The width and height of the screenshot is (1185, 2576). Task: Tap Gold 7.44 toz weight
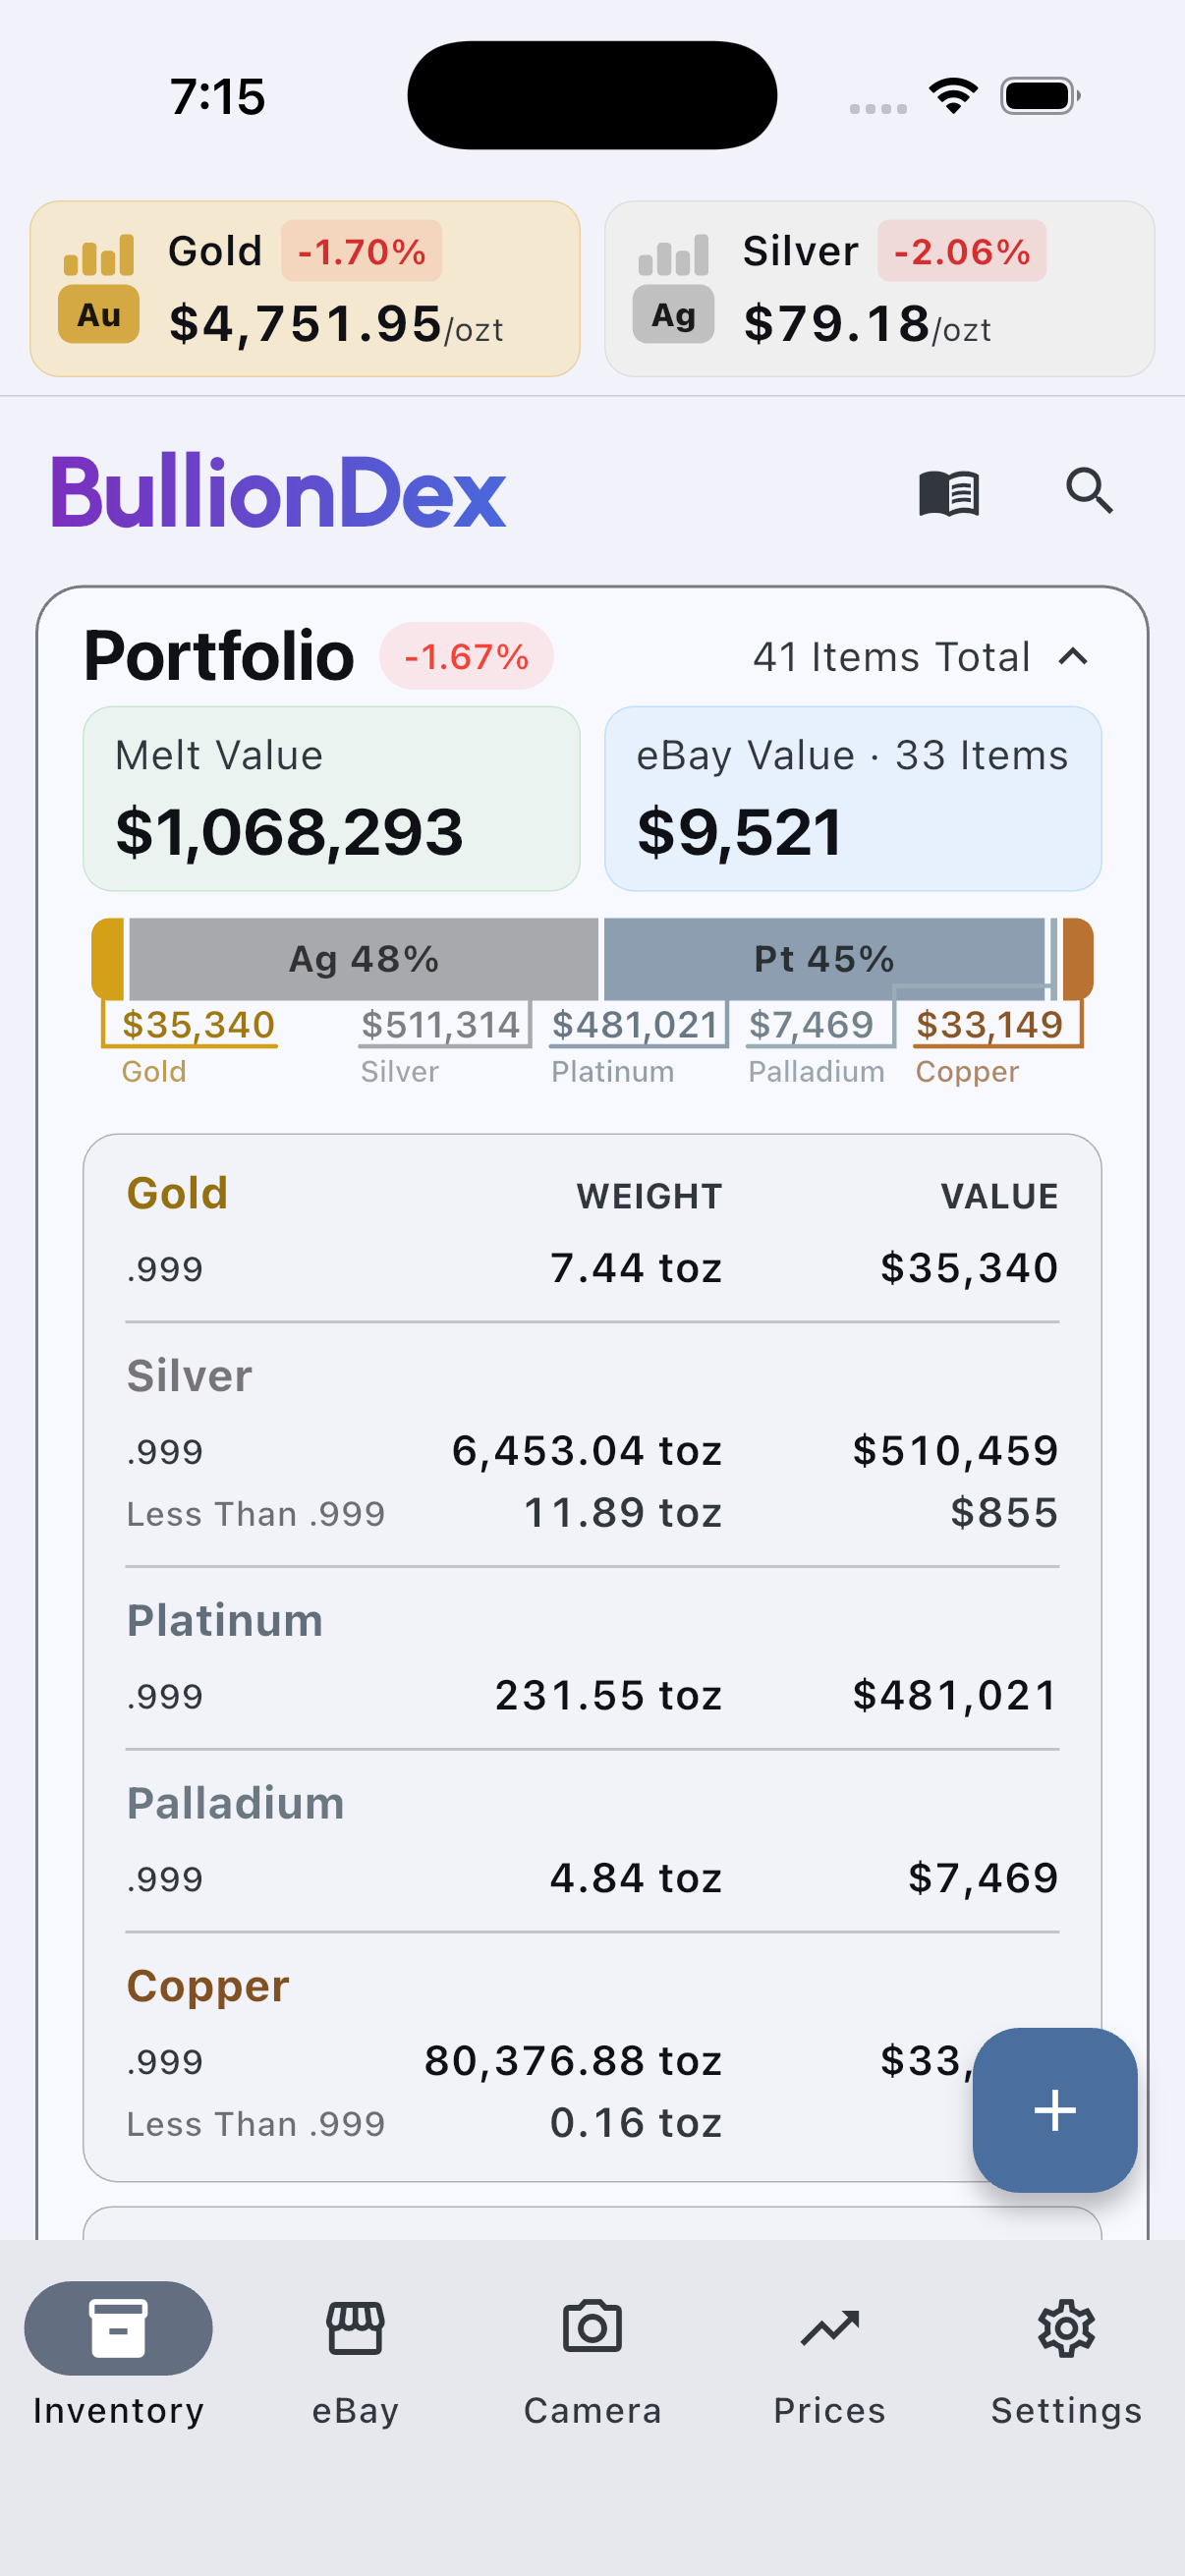(x=636, y=1268)
